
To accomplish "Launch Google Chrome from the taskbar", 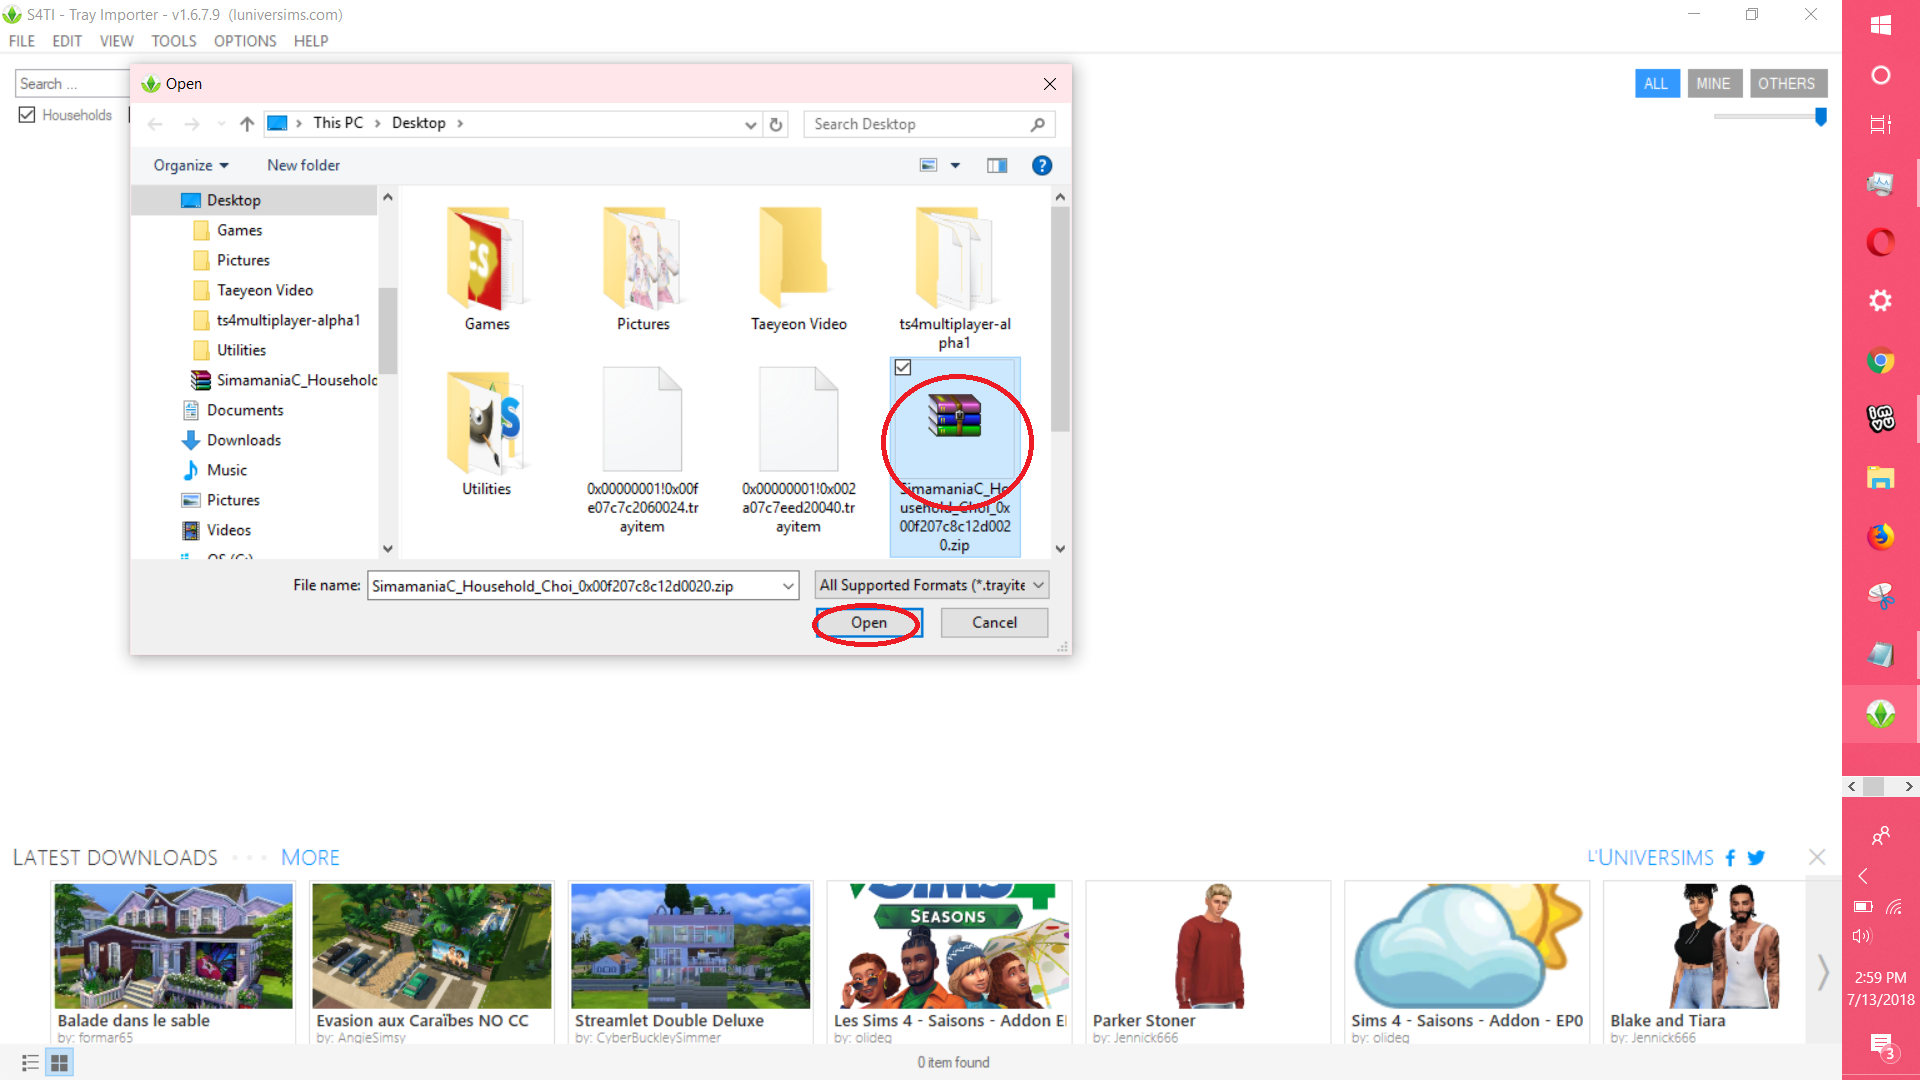I will (1880, 360).
